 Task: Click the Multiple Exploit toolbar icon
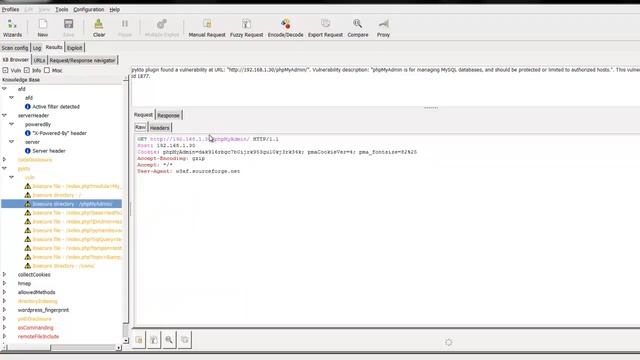click(162, 28)
